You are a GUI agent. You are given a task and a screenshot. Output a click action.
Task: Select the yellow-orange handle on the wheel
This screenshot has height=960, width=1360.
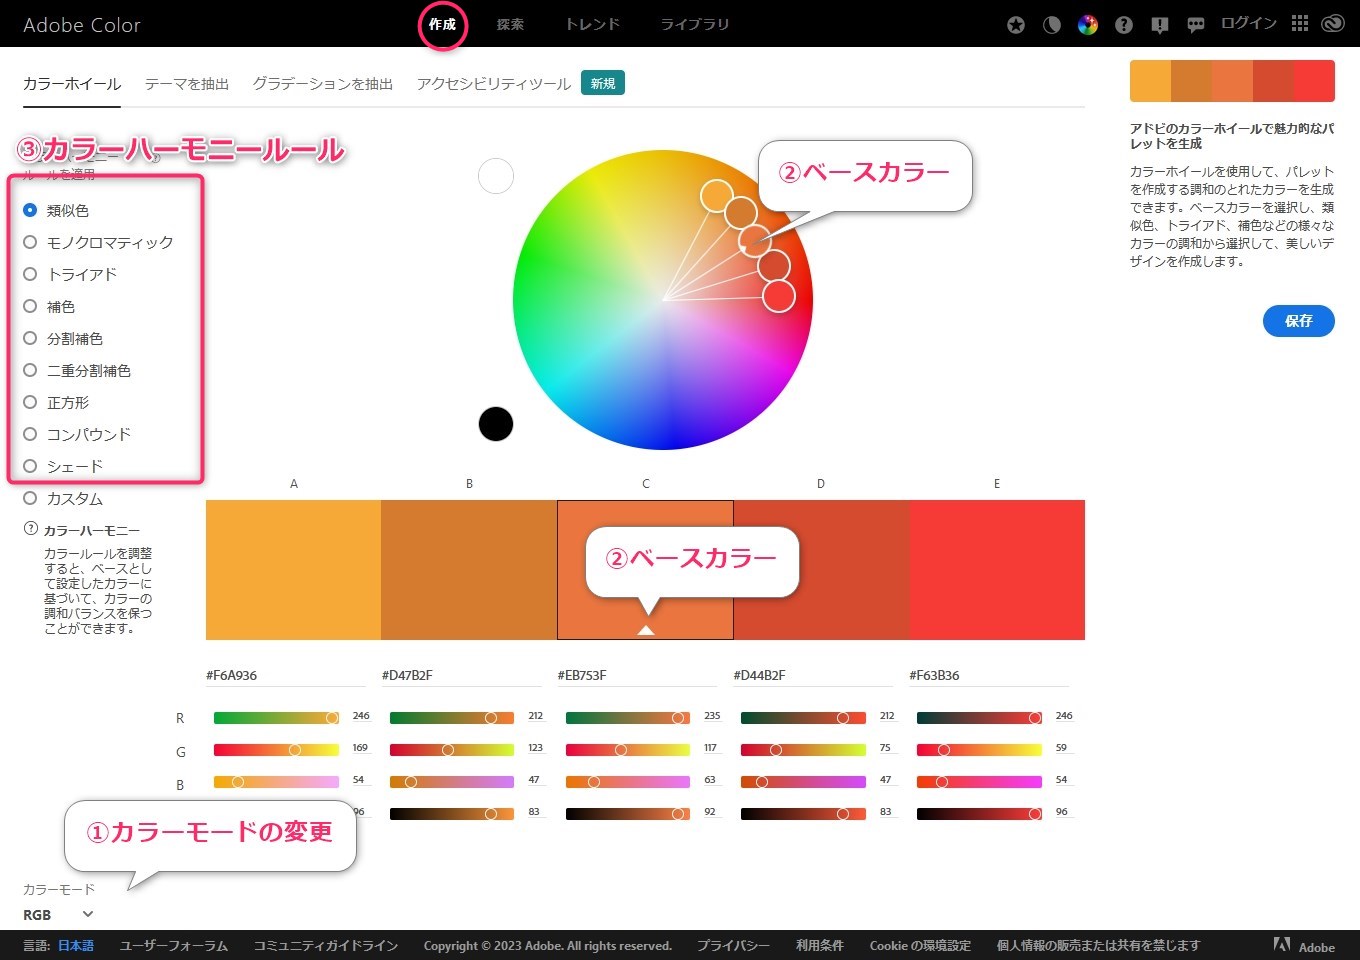[x=717, y=195]
